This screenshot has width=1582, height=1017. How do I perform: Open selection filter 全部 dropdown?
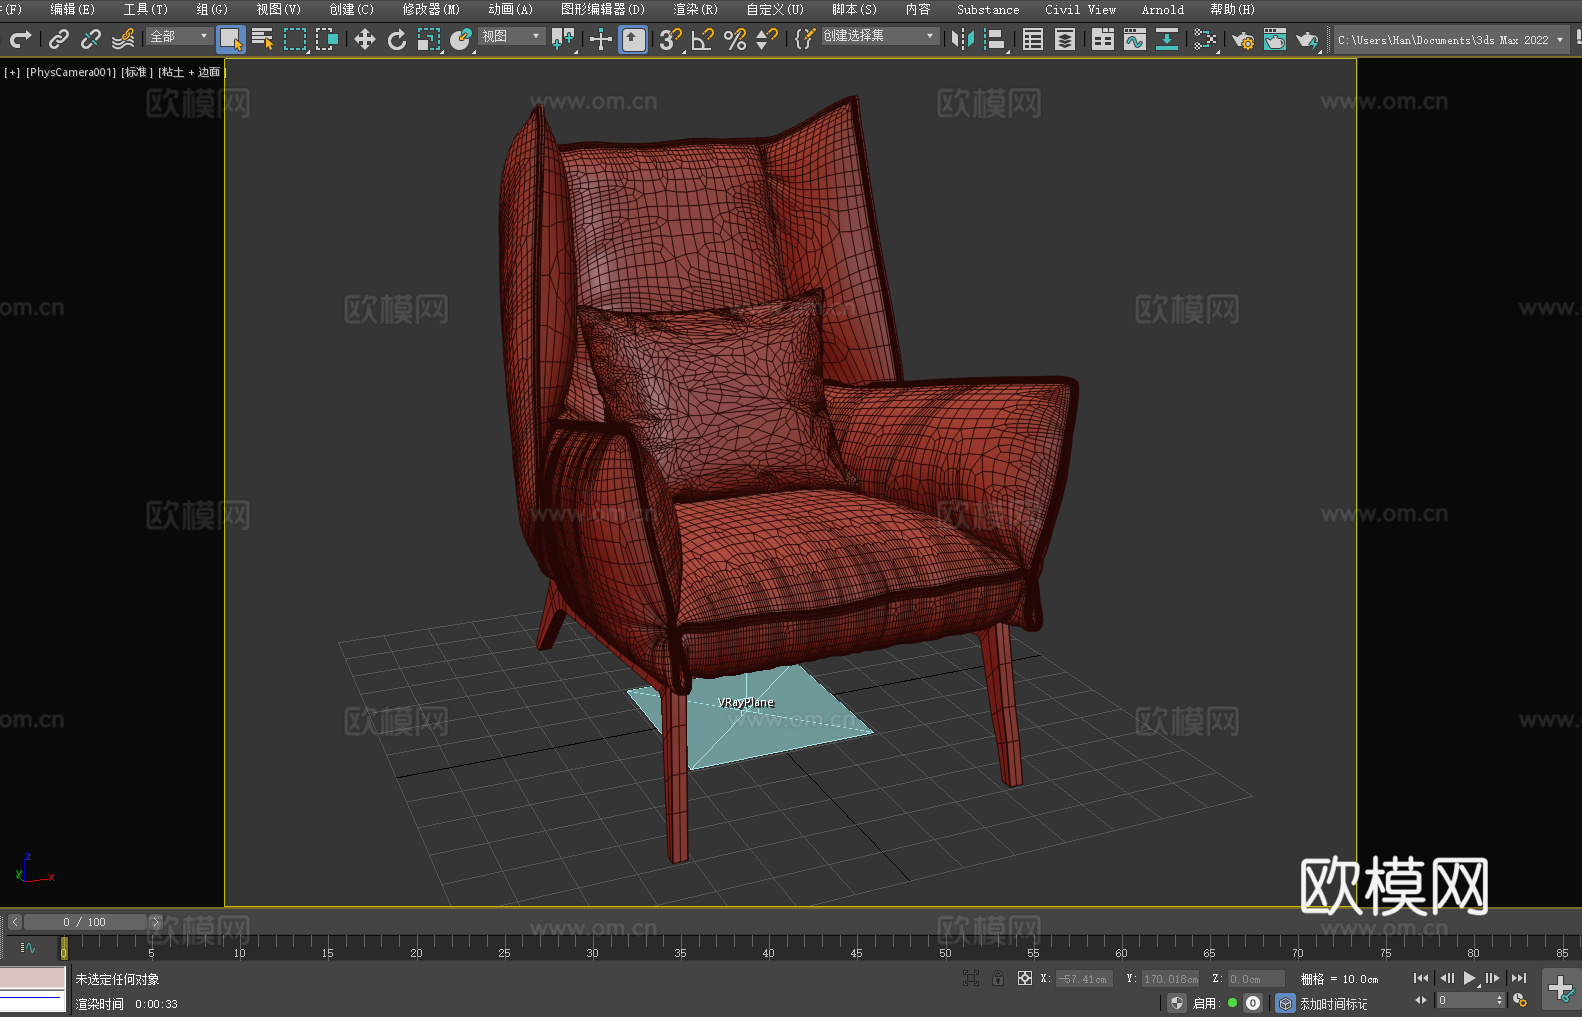pos(179,36)
